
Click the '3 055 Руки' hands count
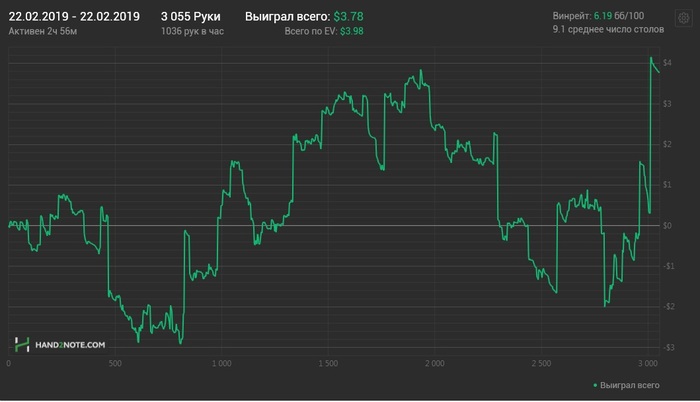(191, 17)
